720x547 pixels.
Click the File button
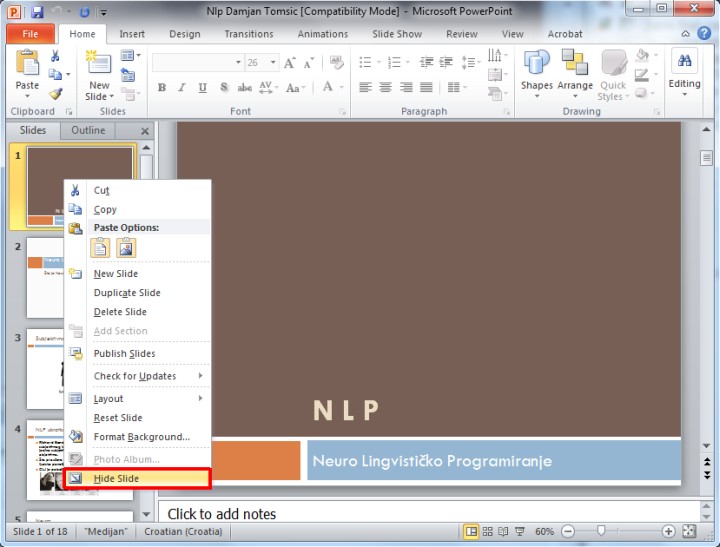(31, 34)
